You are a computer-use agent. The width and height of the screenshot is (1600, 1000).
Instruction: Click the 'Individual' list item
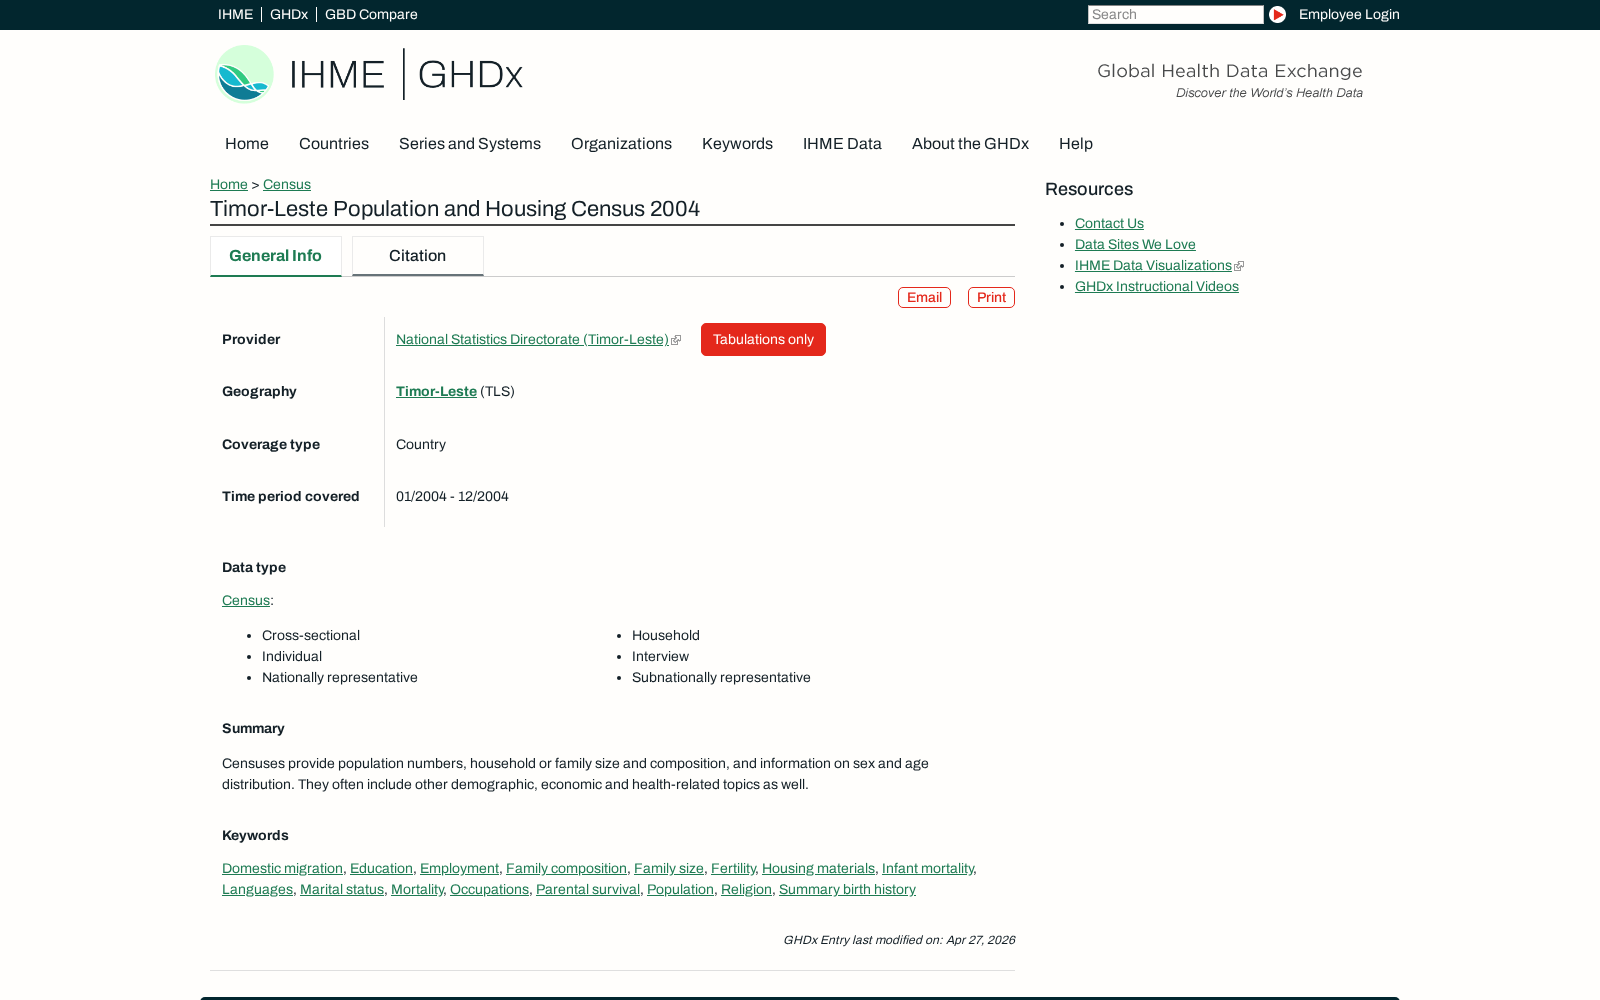(x=292, y=656)
